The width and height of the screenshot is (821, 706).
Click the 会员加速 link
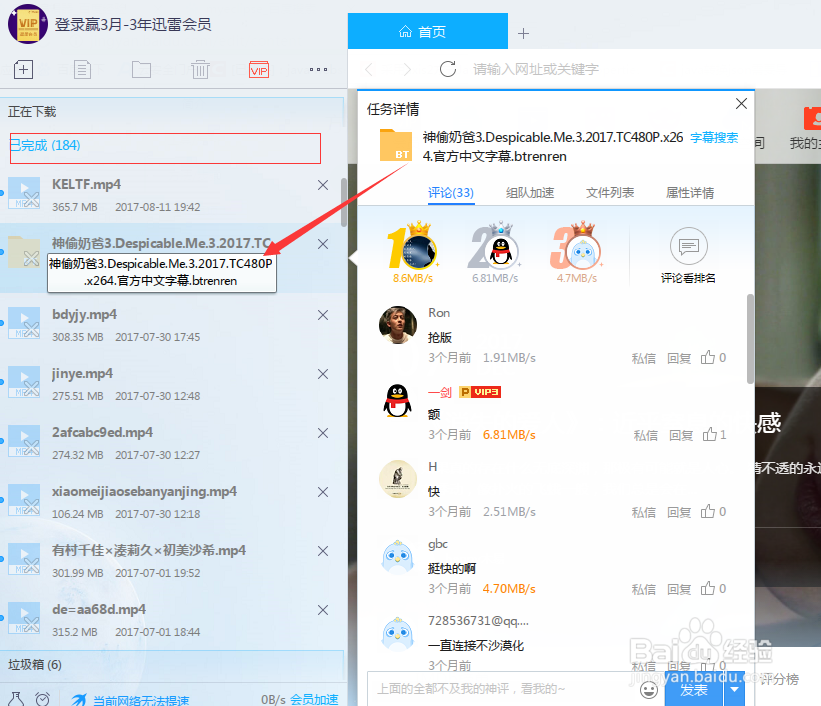[314, 699]
